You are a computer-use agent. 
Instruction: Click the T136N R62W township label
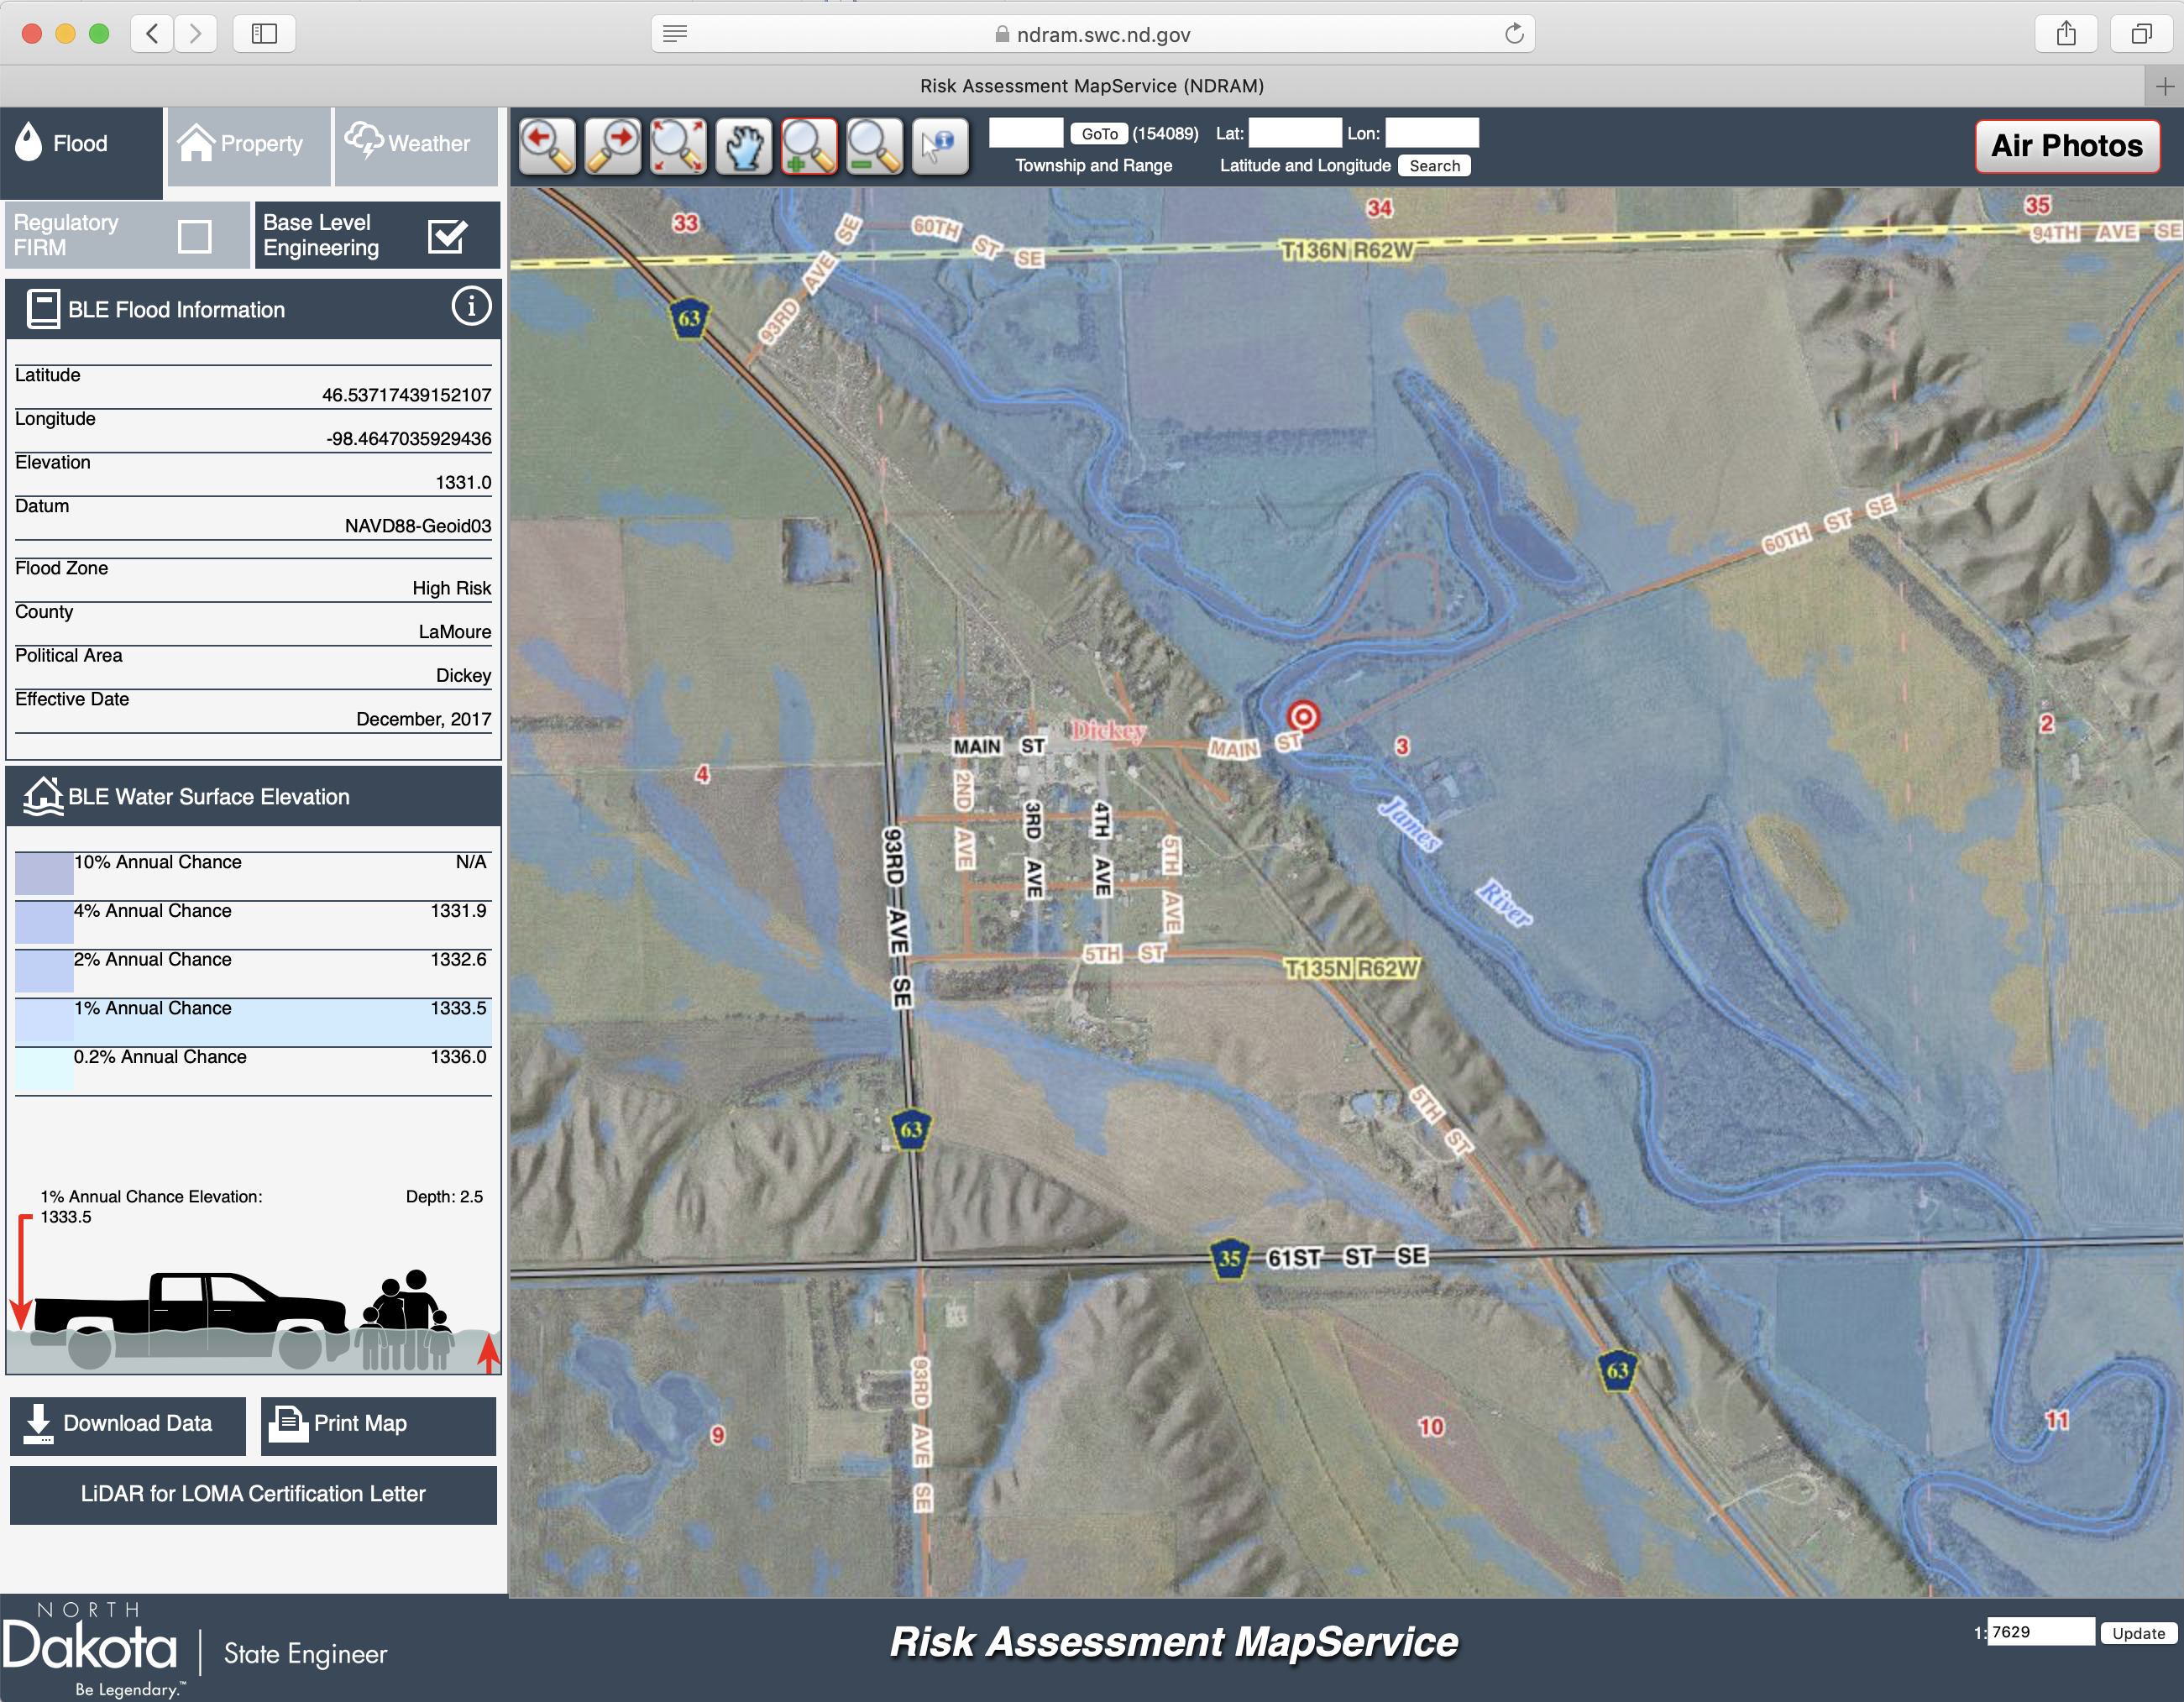point(1347,250)
